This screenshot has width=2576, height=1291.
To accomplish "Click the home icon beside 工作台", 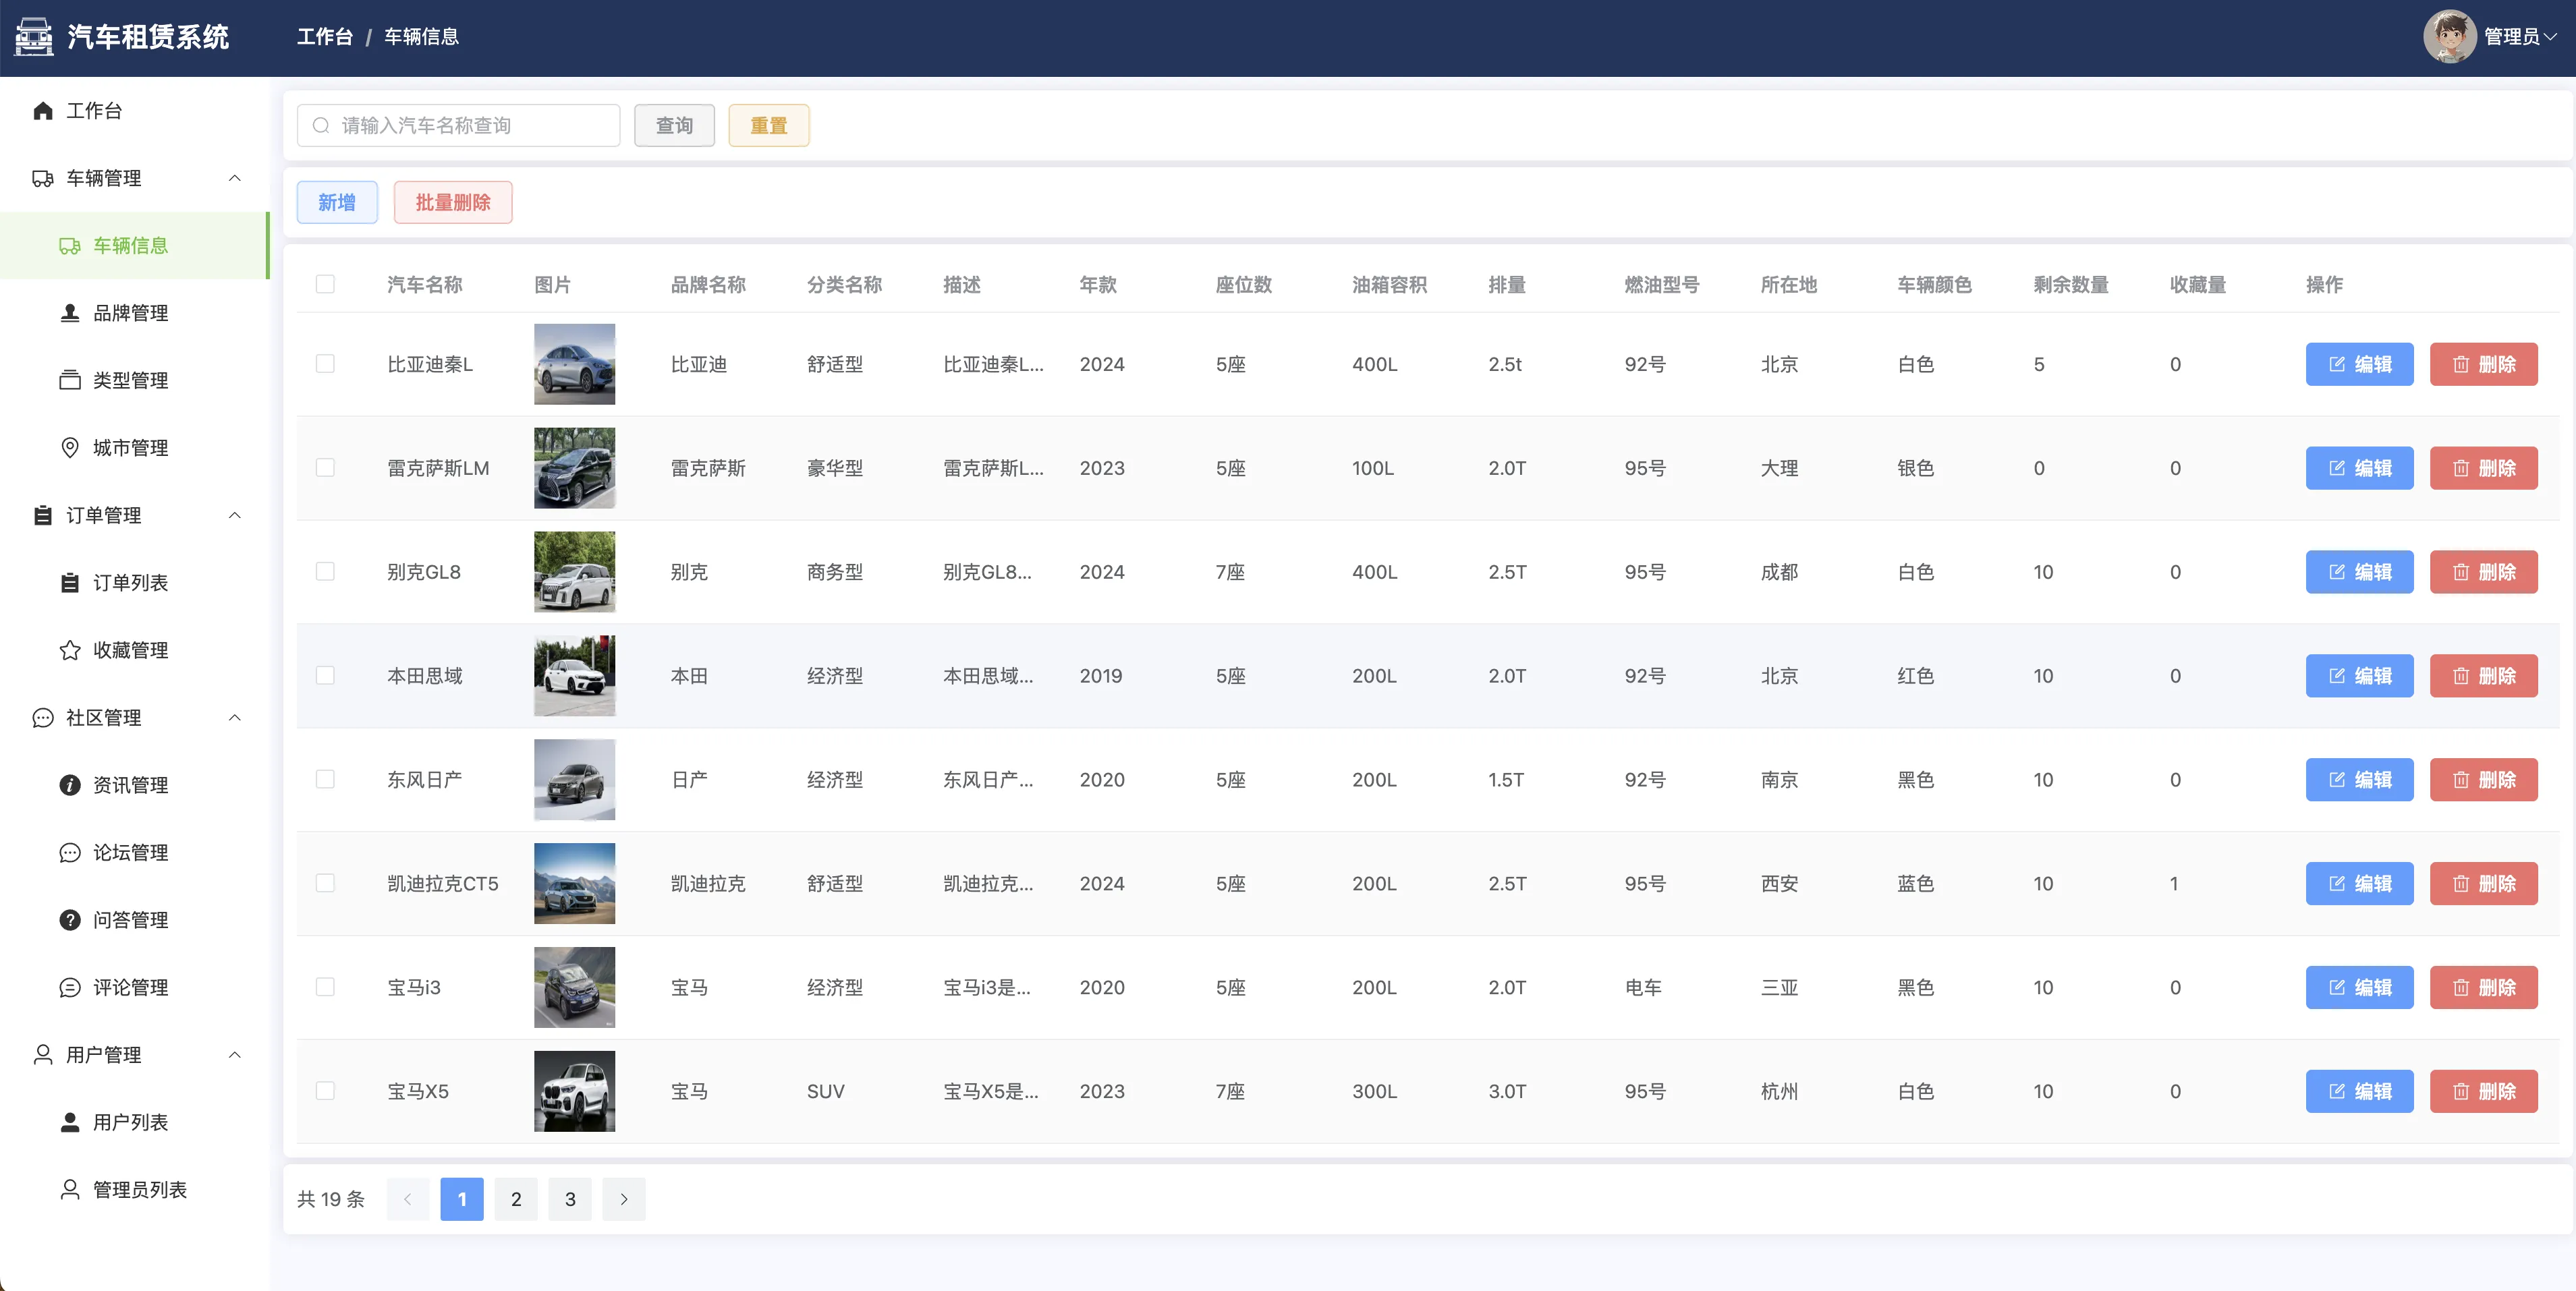I will tap(42, 111).
